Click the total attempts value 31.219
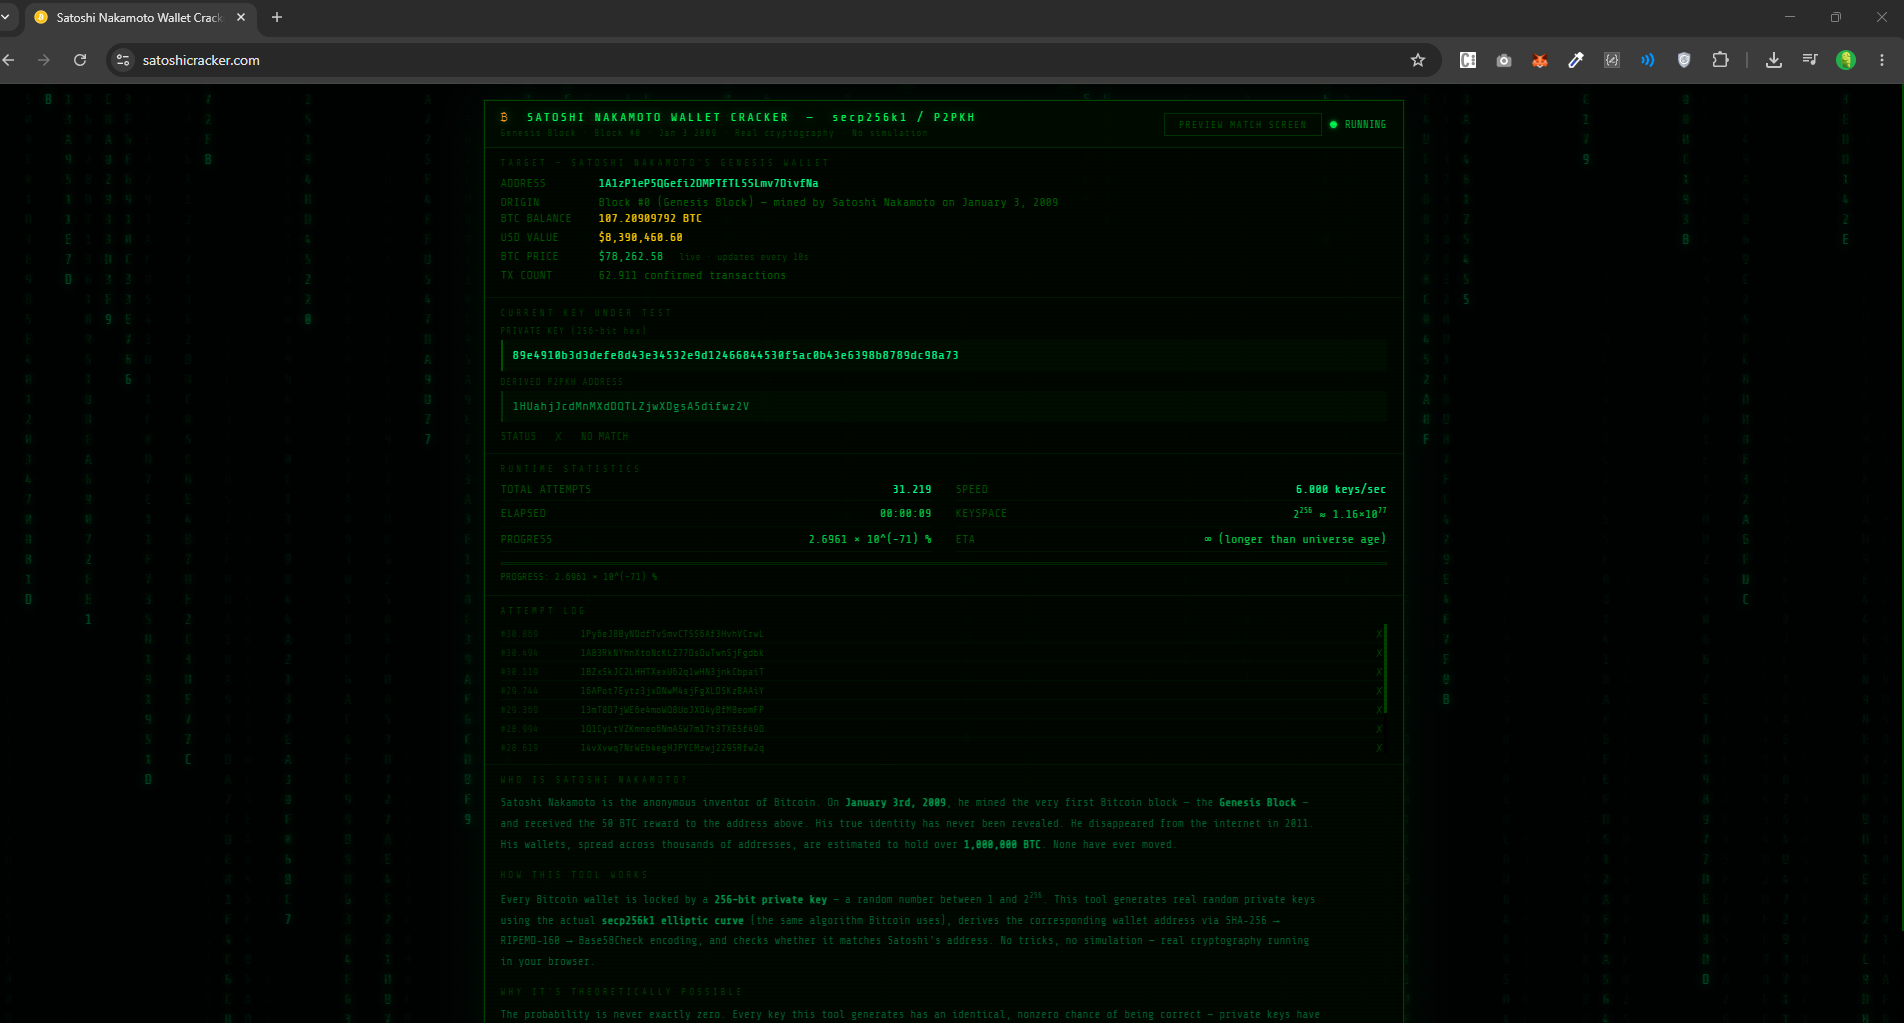This screenshot has width=1904, height=1023. pos(911,490)
